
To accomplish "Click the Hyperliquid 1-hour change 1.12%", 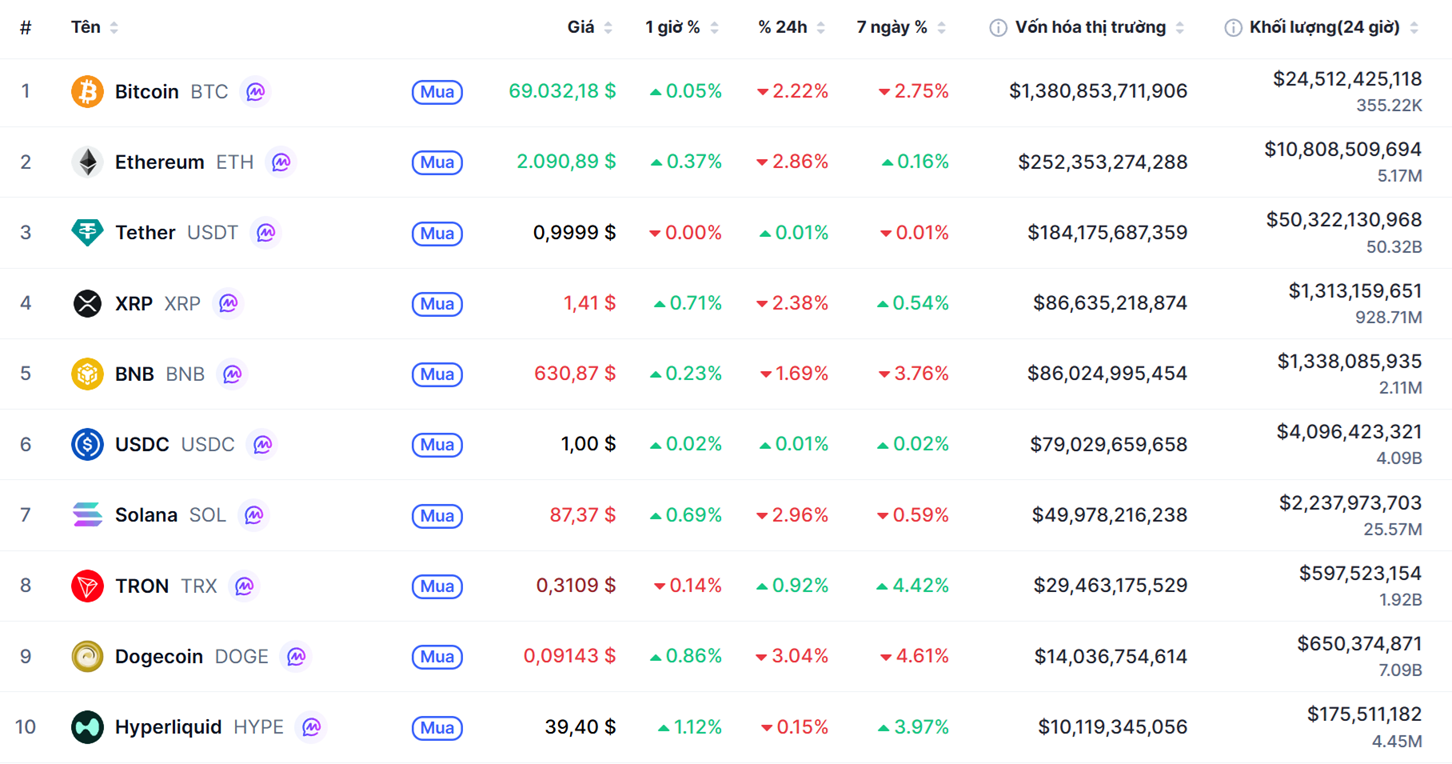I will point(689,727).
